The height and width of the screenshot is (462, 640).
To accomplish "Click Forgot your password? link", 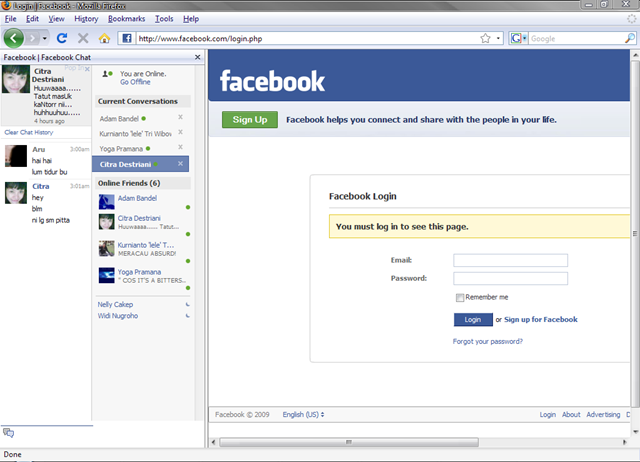I will [487, 342].
